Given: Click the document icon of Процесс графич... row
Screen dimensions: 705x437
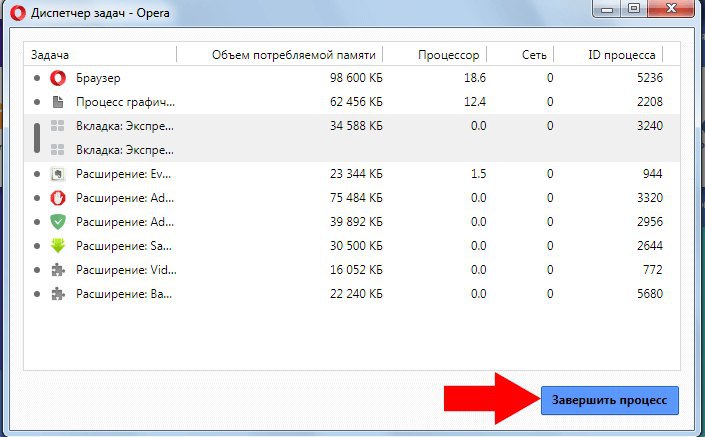Looking at the screenshot, I should click(58, 102).
